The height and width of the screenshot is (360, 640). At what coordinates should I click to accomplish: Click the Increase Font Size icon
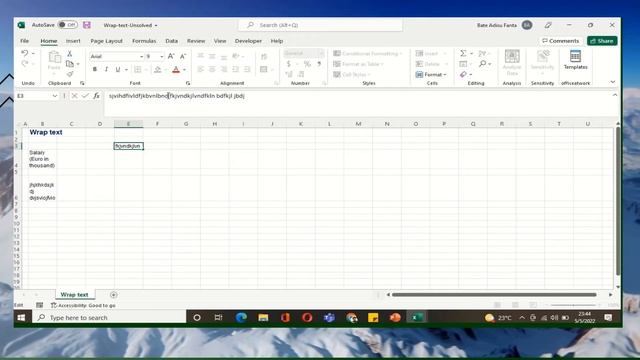(171, 56)
